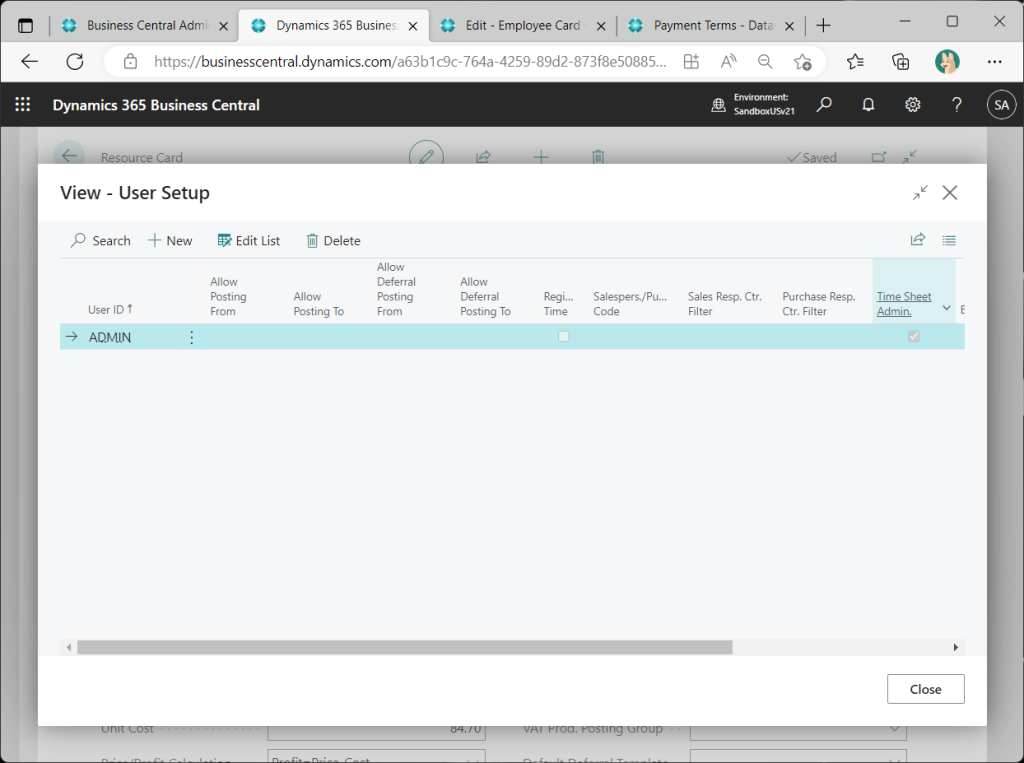This screenshot has height=763, width=1024.
Task: Create a New user setup entry
Action: [x=170, y=240]
